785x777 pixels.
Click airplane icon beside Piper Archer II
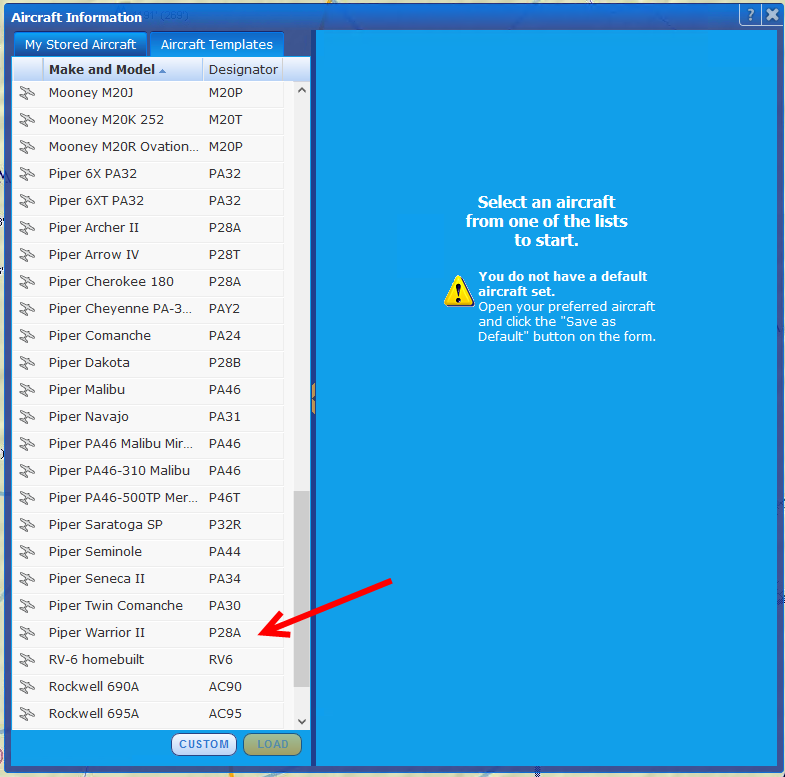[27, 228]
